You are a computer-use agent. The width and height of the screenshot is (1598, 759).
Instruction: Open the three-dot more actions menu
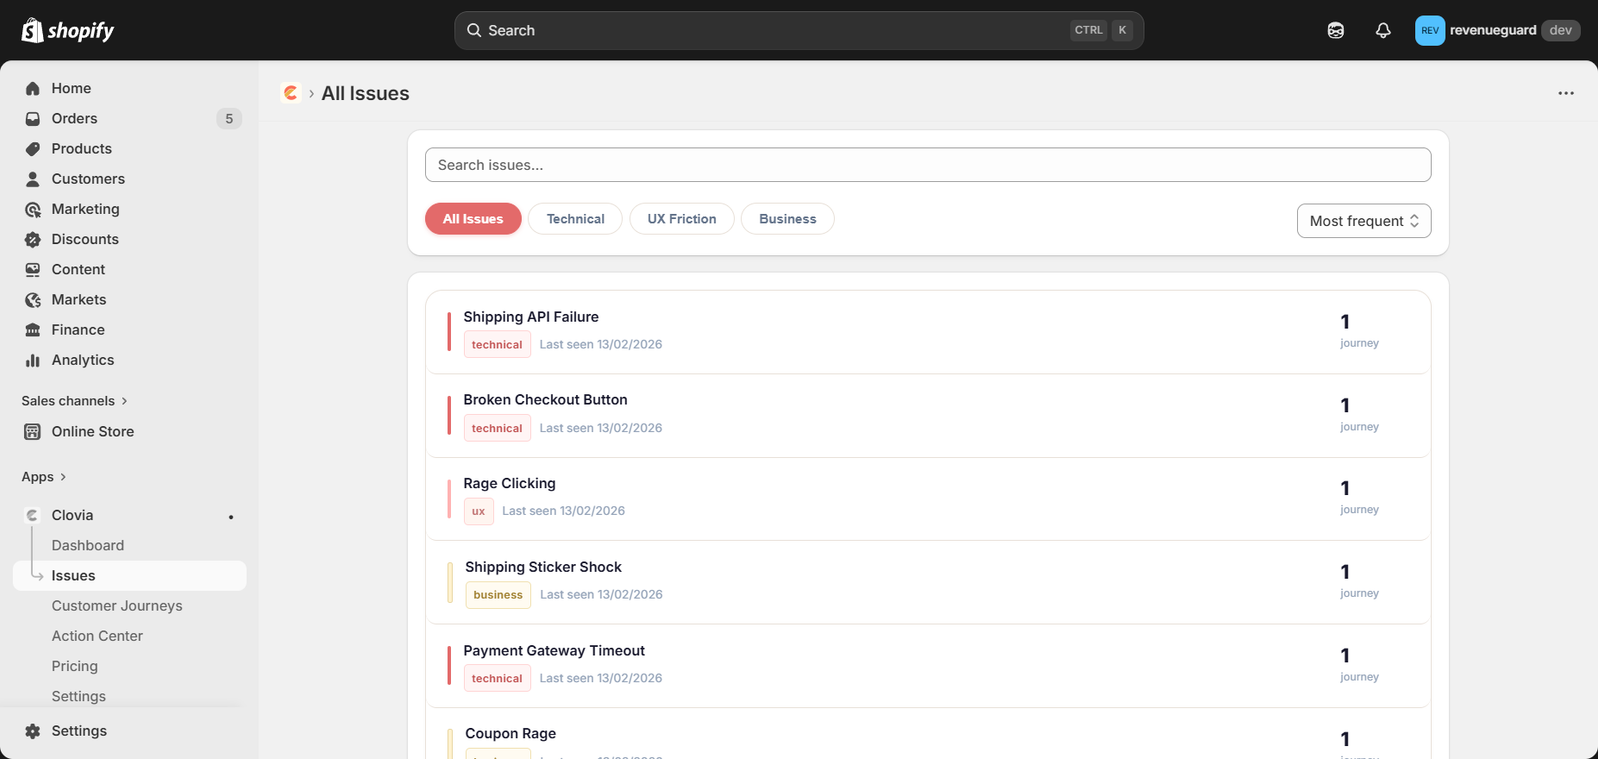[1566, 93]
